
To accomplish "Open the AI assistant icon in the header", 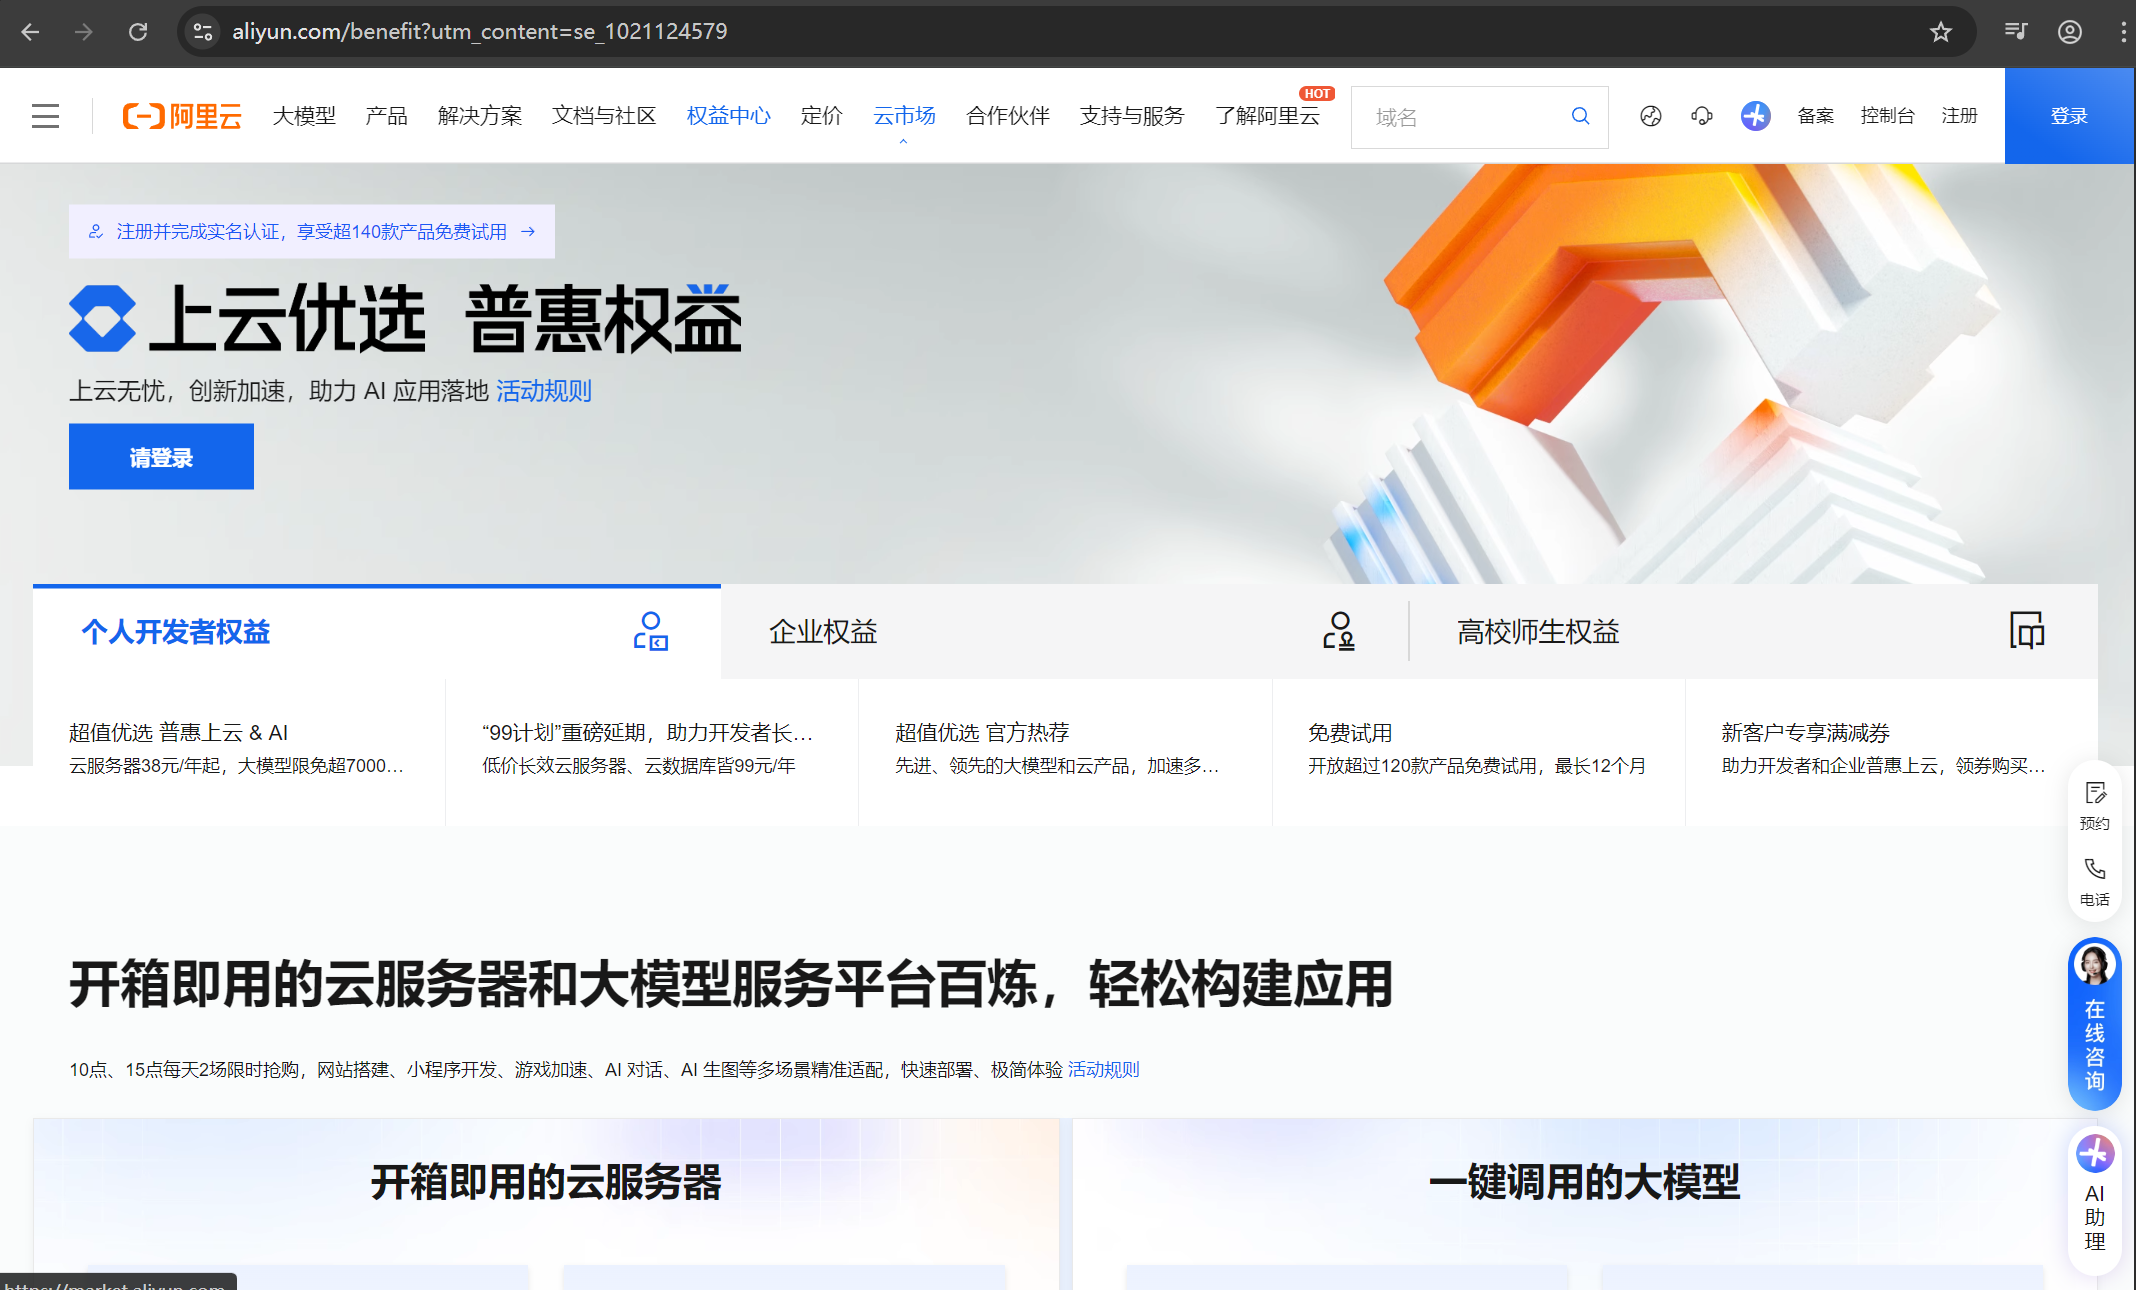I will (x=1755, y=116).
